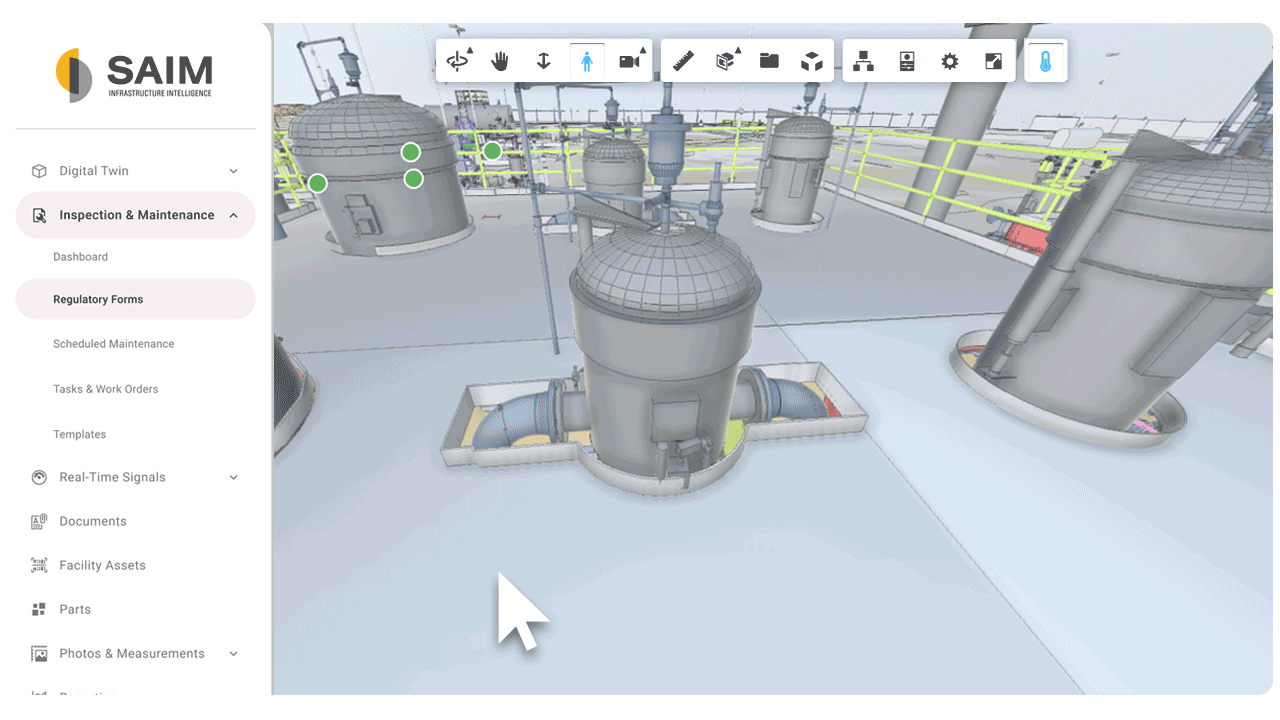Expand the Digital Twin menu chevron

234,171
